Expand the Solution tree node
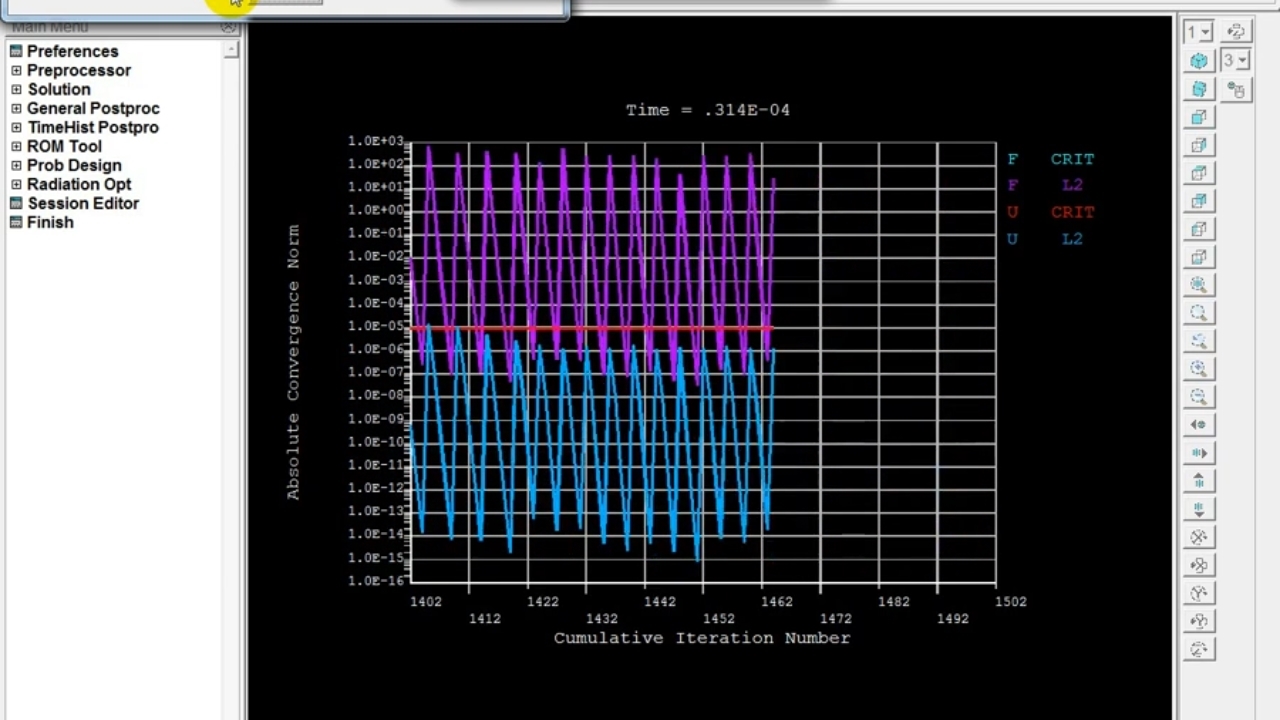 pyautogui.click(x=16, y=90)
